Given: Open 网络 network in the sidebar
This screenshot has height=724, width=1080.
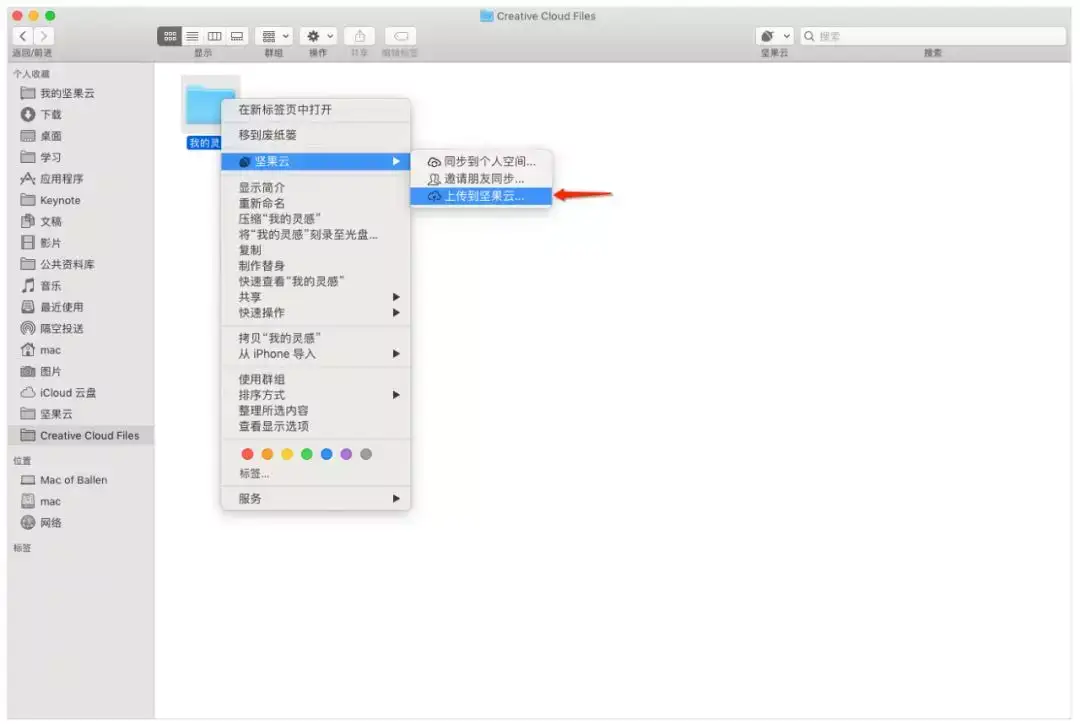Looking at the screenshot, I should (x=81, y=523).
